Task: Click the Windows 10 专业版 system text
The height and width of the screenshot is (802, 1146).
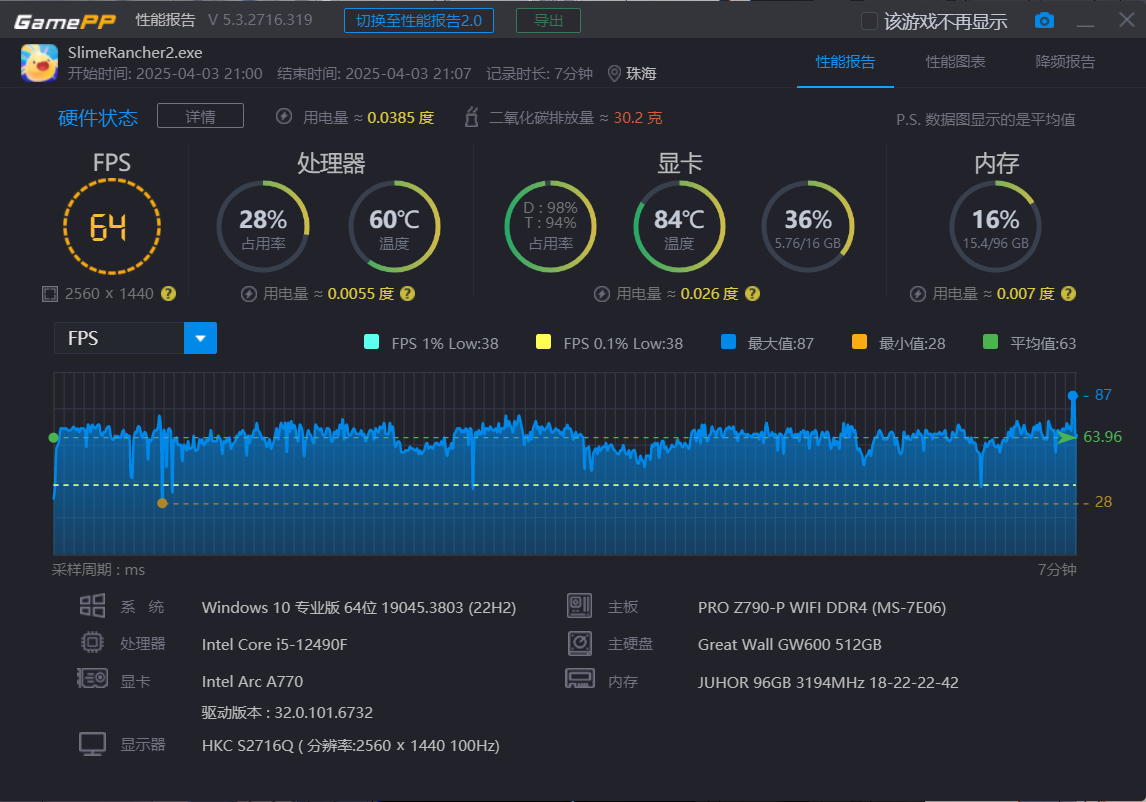Action: point(359,608)
